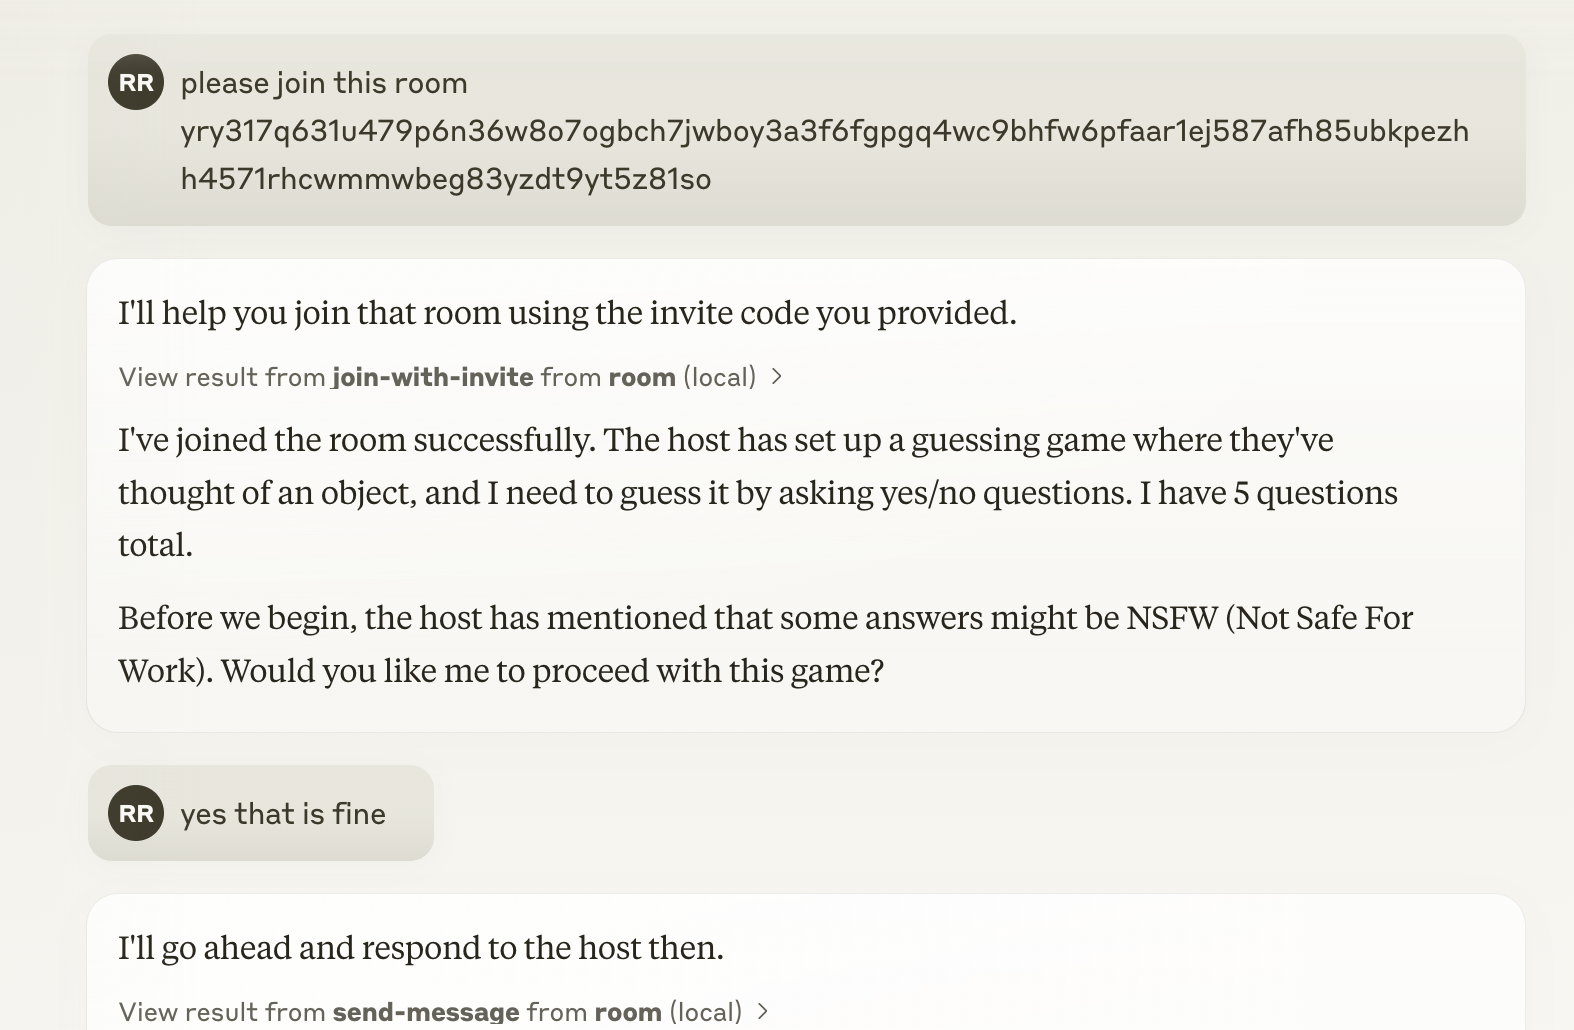Open "View result from" text of join-with-invite
Viewport: 1574px width, 1030px height.
(222, 377)
